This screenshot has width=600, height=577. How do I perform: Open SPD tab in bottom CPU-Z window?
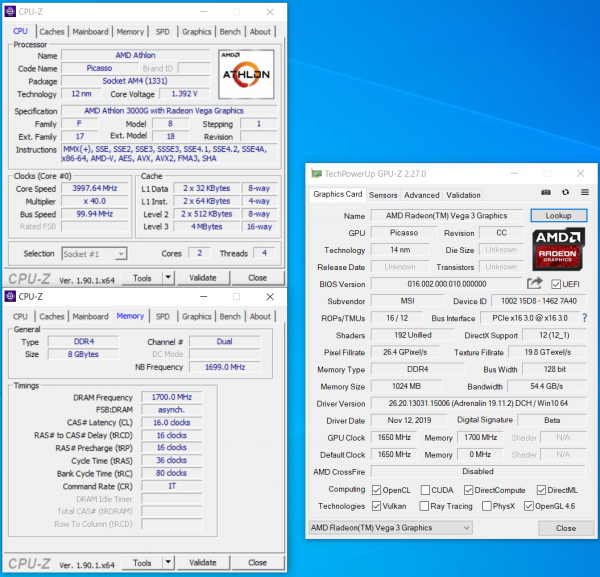pos(162,316)
